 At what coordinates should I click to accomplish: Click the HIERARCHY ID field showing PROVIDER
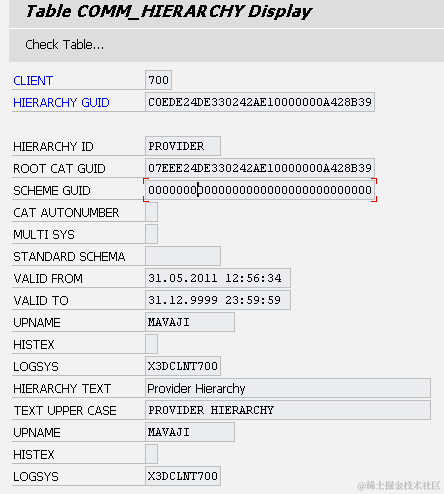[183, 146]
